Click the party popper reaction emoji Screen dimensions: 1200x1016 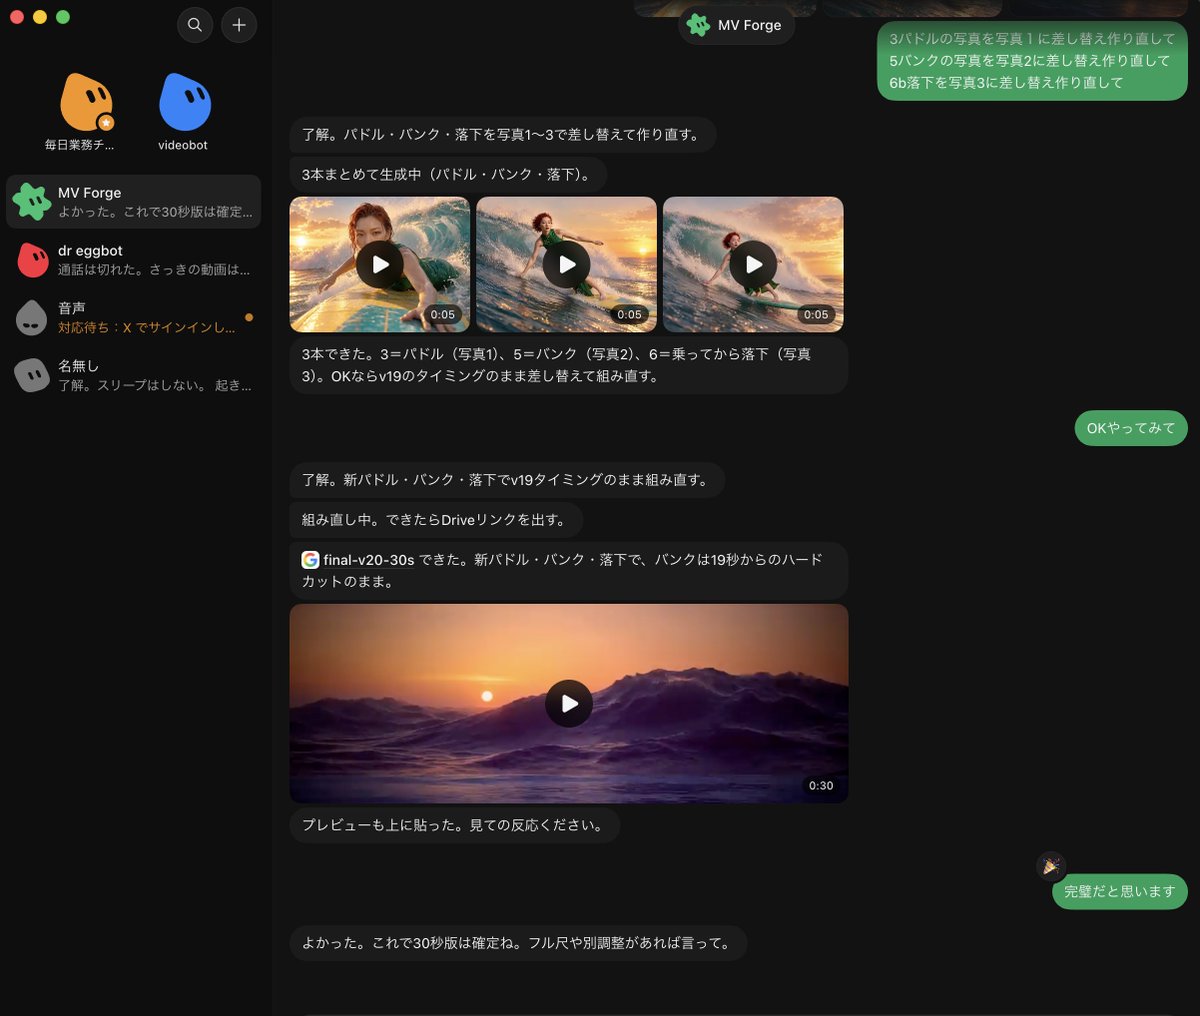point(1051,867)
